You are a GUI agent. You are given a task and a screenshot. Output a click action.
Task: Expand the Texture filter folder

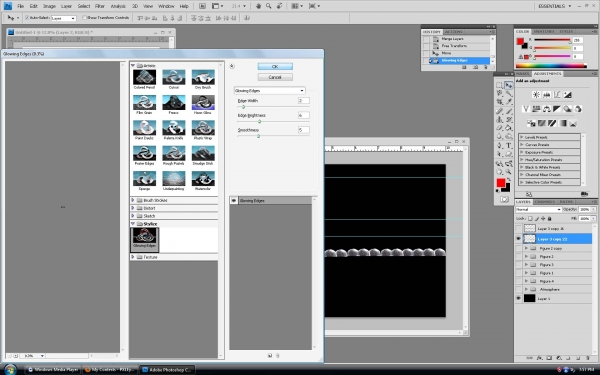pos(133,257)
